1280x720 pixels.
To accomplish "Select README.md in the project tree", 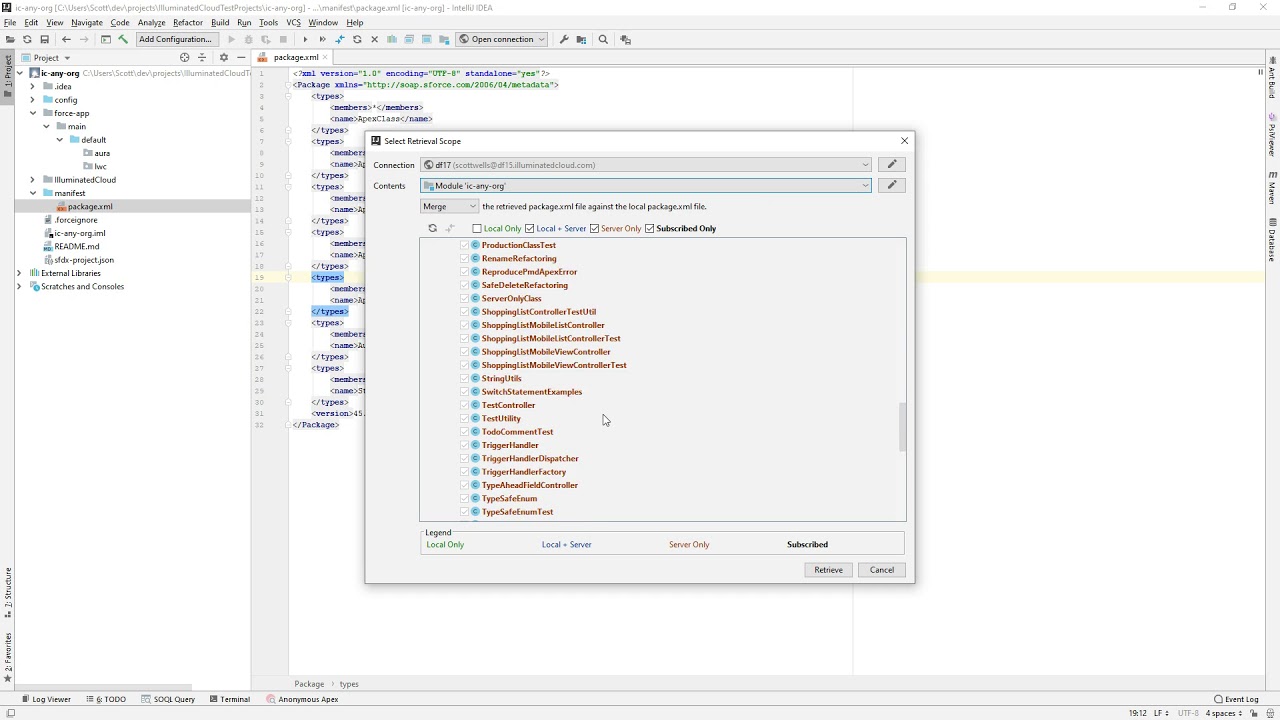I will click(77, 246).
